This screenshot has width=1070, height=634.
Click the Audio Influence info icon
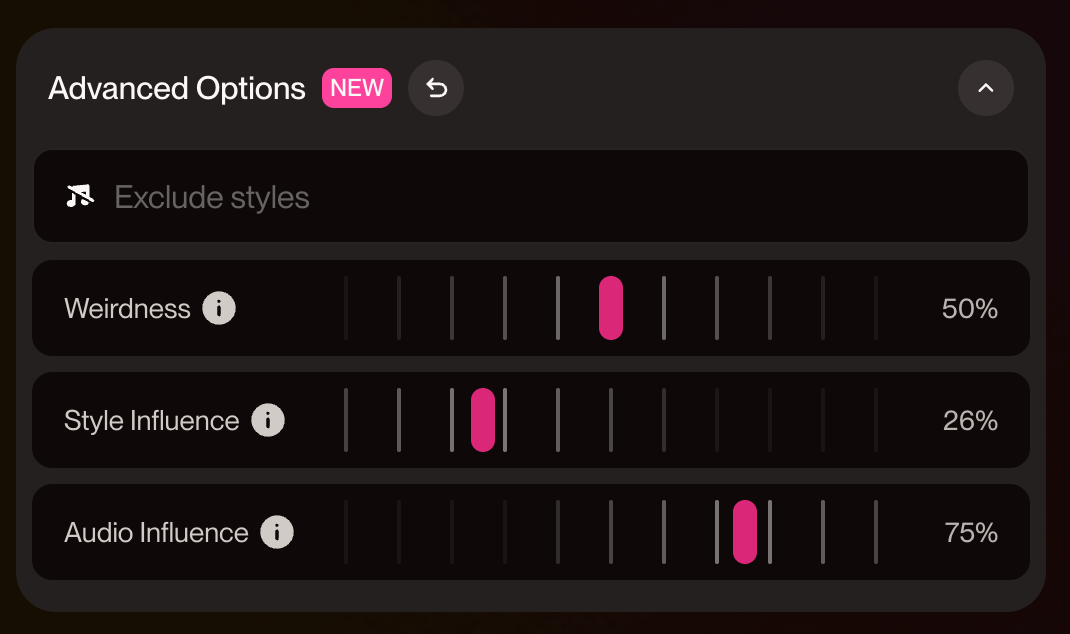(x=276, y=532)
